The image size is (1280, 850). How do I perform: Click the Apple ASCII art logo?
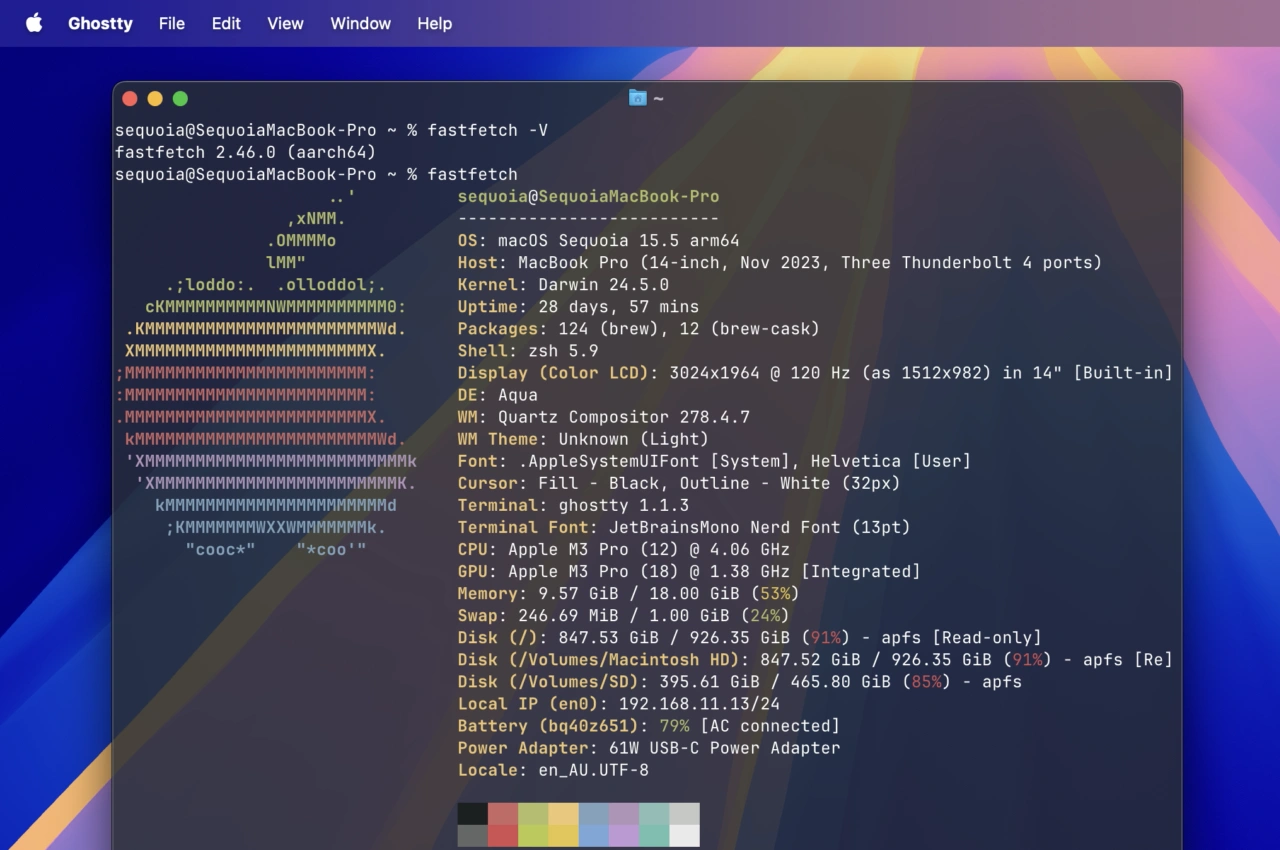265,380
